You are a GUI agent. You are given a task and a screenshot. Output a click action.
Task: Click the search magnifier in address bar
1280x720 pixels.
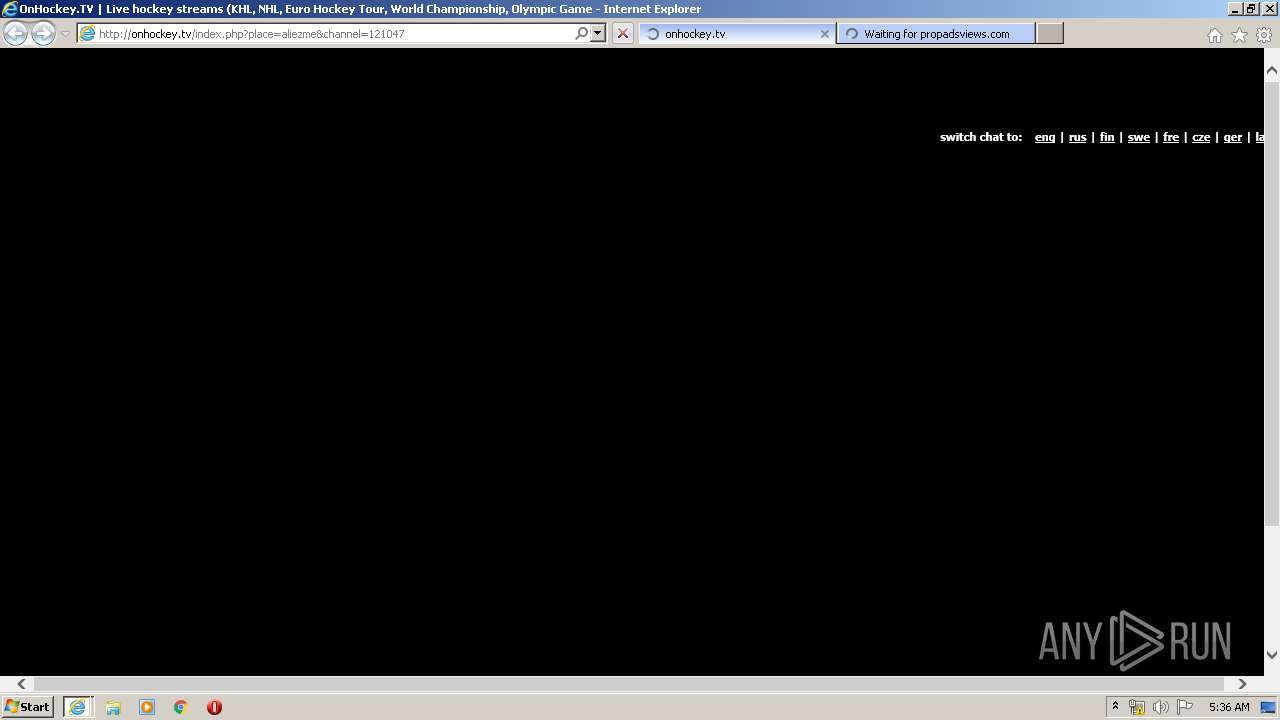tap(581, 33)
